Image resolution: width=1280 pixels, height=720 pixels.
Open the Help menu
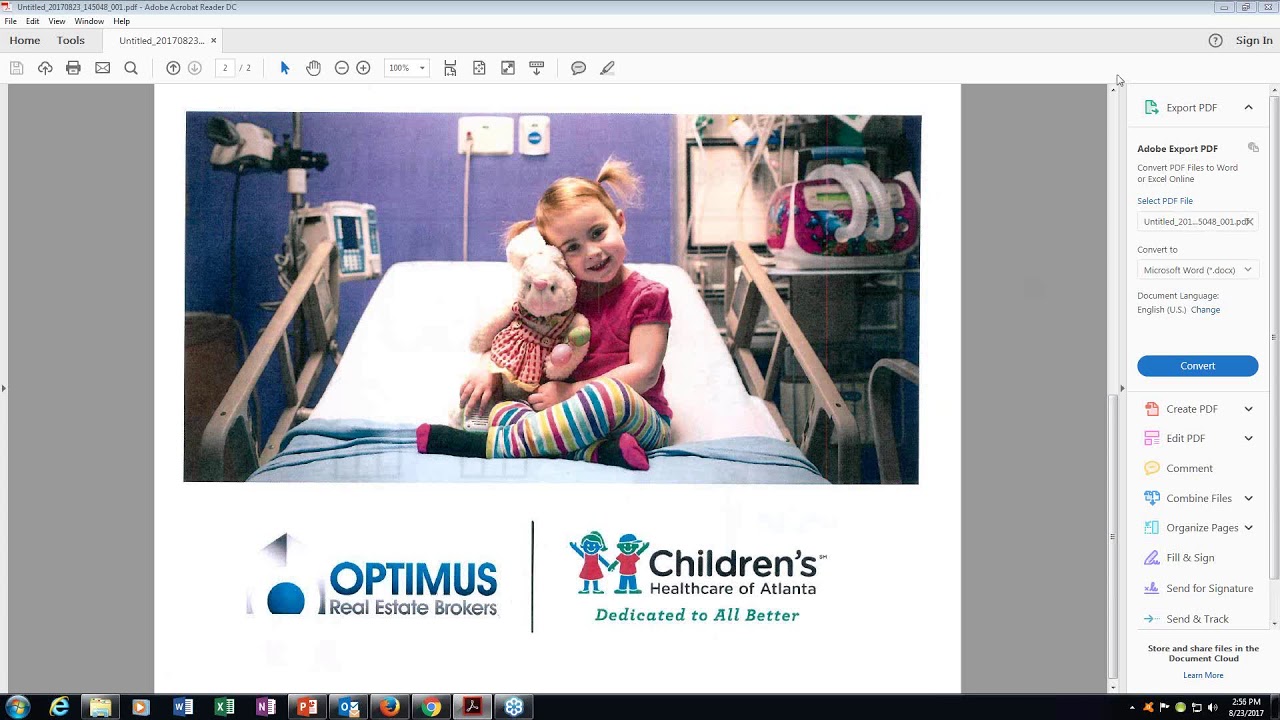coord(121,21)
